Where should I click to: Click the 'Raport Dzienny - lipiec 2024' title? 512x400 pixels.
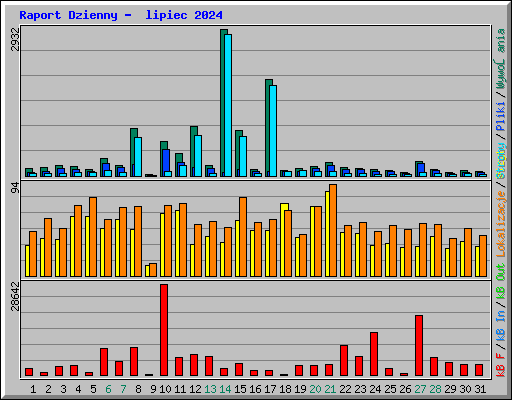click(121, 15)
